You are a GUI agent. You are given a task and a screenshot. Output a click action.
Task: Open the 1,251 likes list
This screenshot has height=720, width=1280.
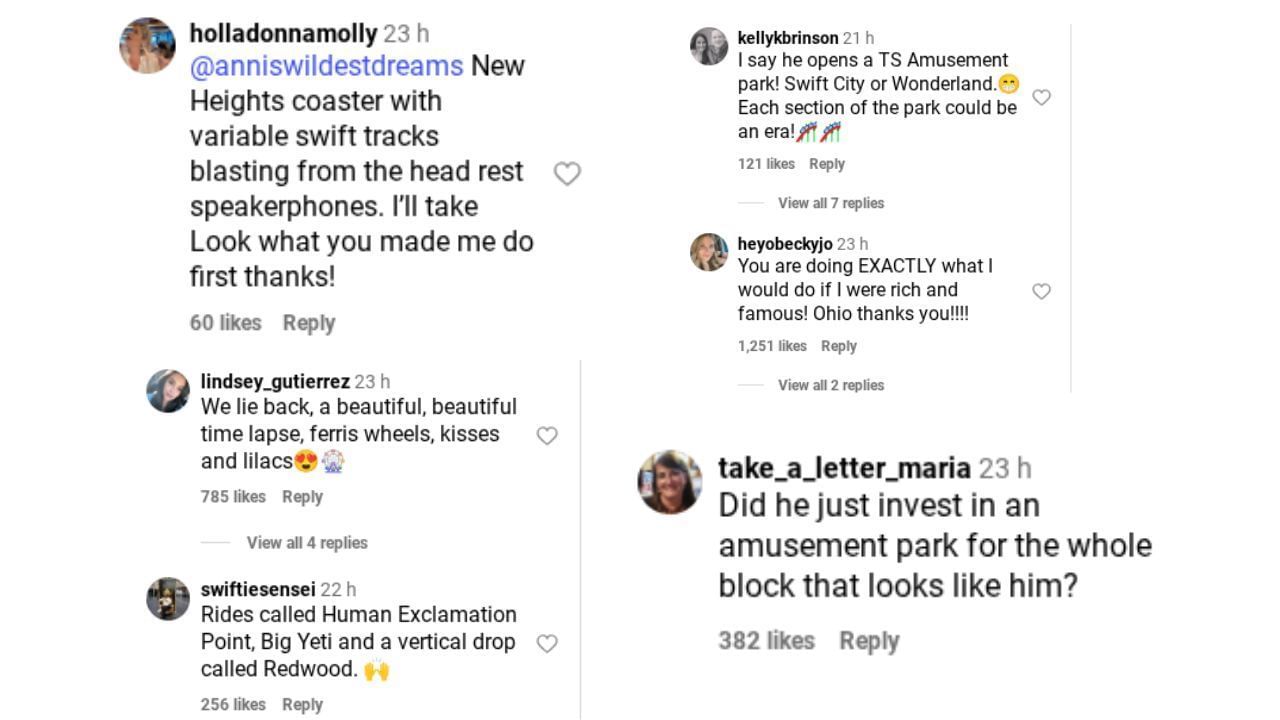772,346
